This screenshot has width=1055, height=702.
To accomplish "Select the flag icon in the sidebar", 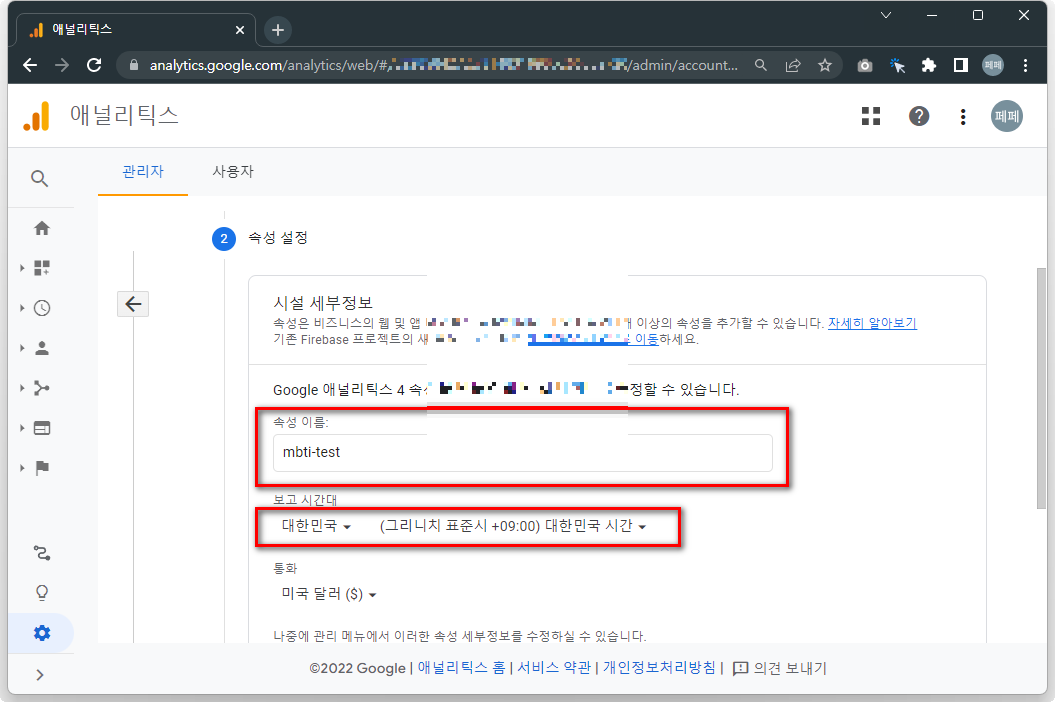I will [41, 467].
